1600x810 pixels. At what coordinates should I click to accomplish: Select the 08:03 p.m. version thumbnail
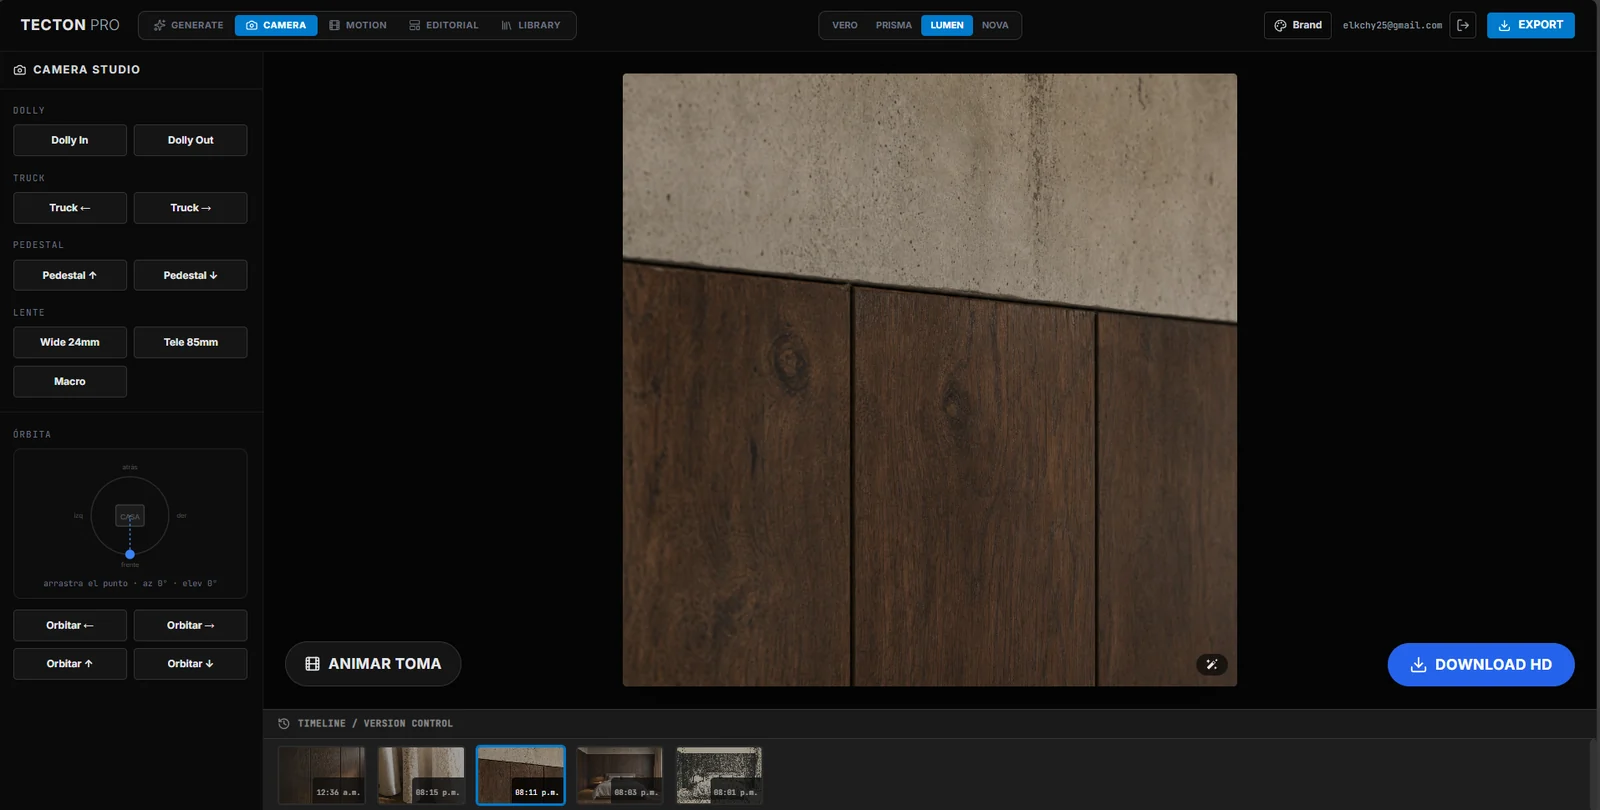pos(620,775)
